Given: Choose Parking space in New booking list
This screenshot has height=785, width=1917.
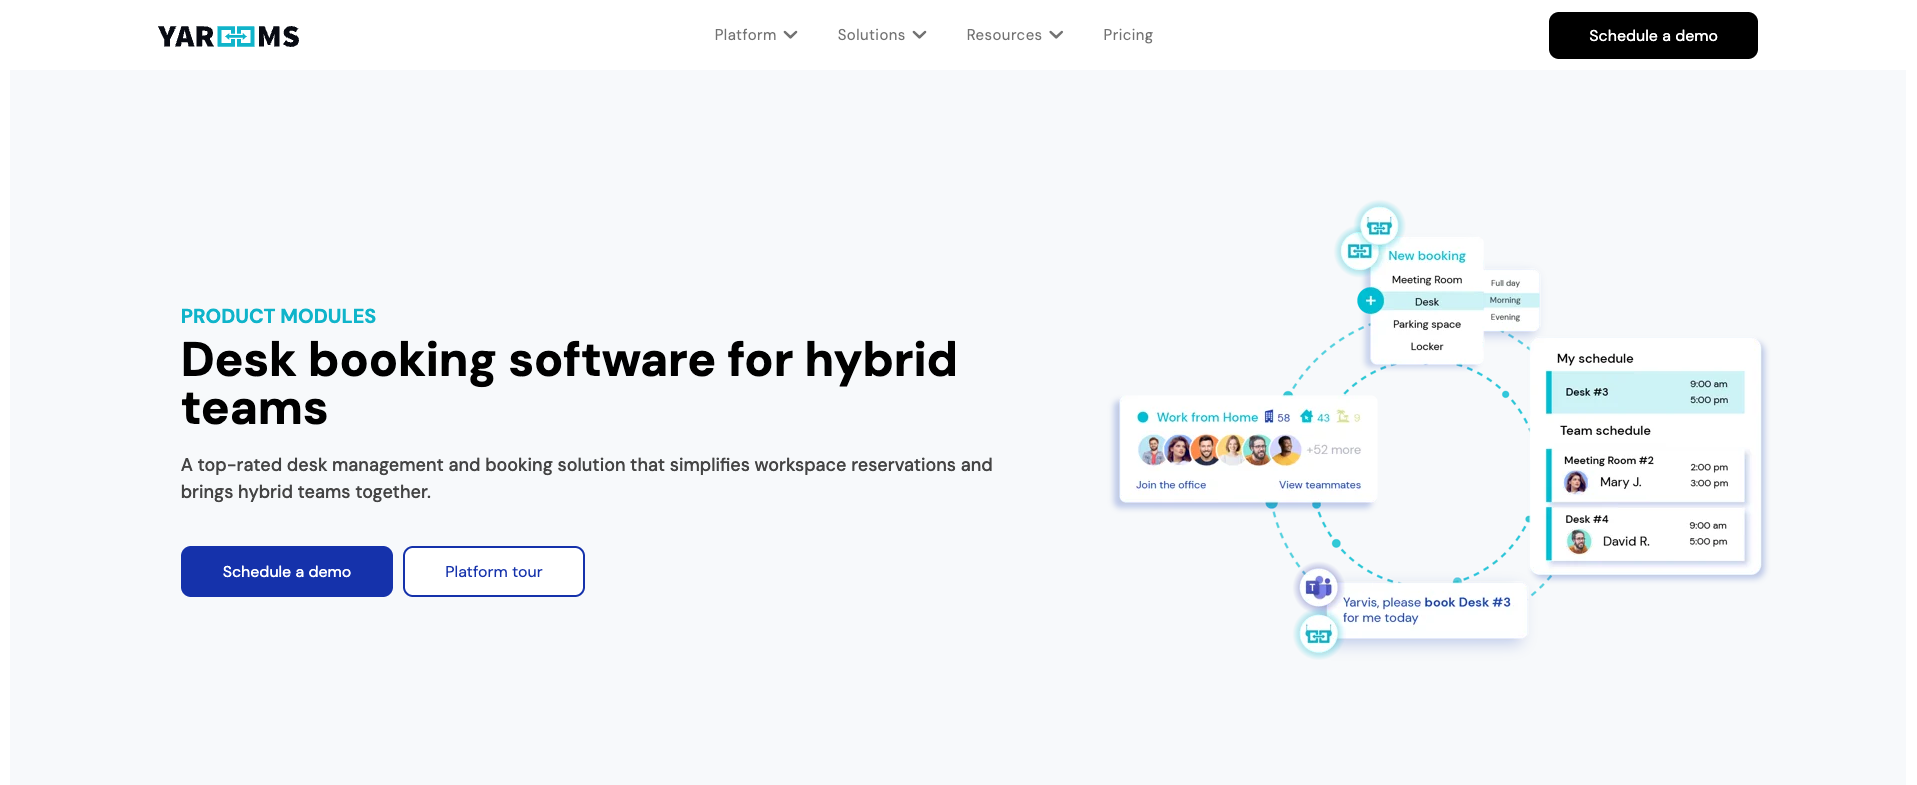Looking at the screenshot, I should tap(1426, 324).
